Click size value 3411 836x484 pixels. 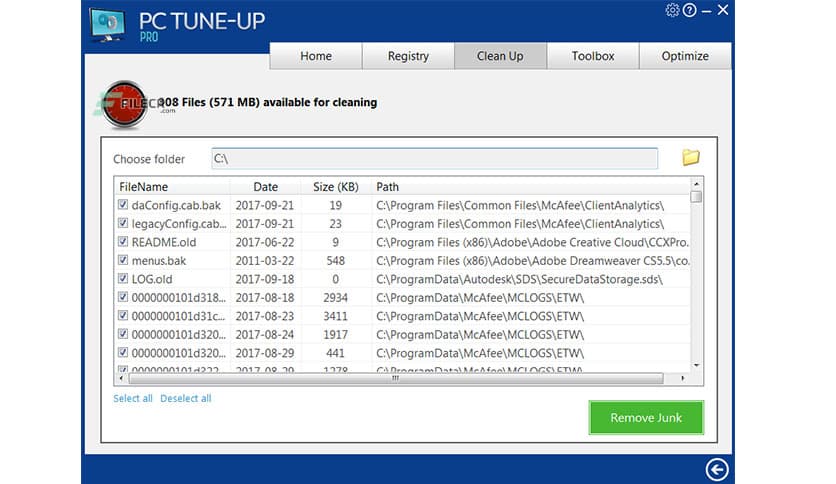click(335, 316)
